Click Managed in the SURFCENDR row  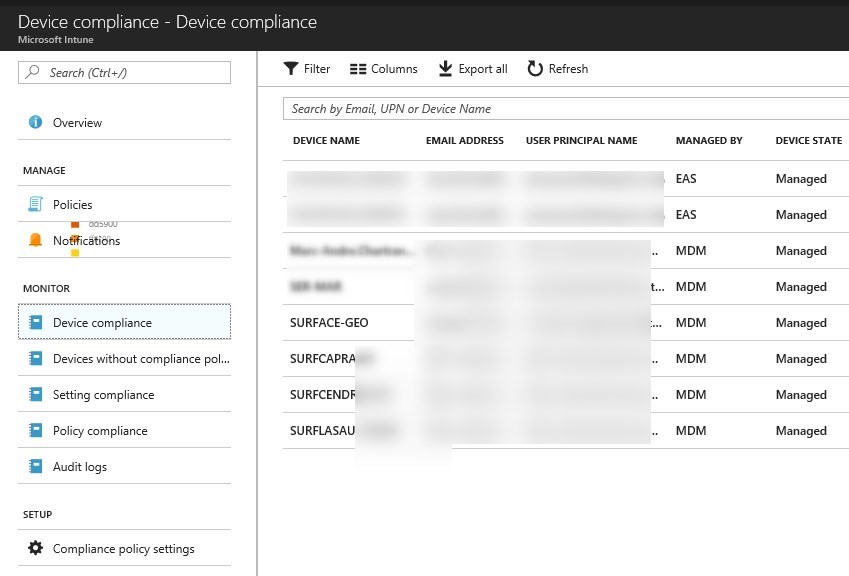801,395
